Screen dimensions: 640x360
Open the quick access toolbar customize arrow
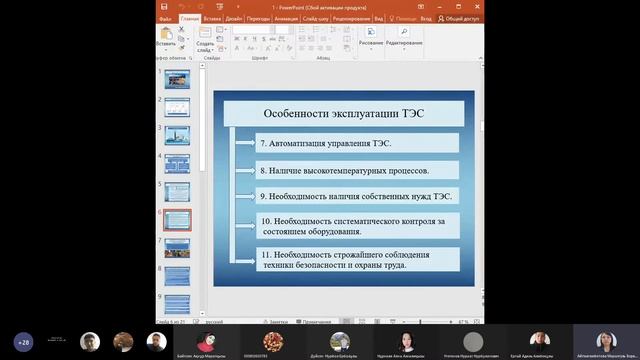click(238, 7)
